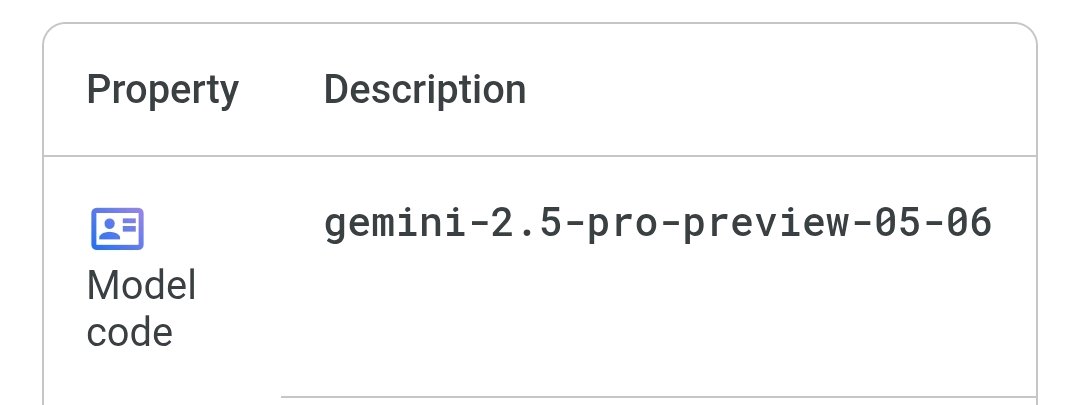This screenshot has width=1080, height=405.
Task: Select the Description column header
Action: (425, 90)
